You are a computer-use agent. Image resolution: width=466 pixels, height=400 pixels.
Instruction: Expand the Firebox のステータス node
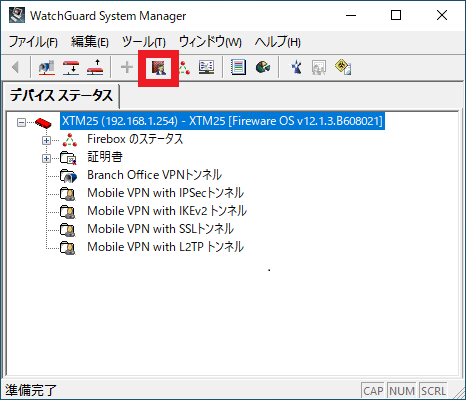(x=46, y=140)
